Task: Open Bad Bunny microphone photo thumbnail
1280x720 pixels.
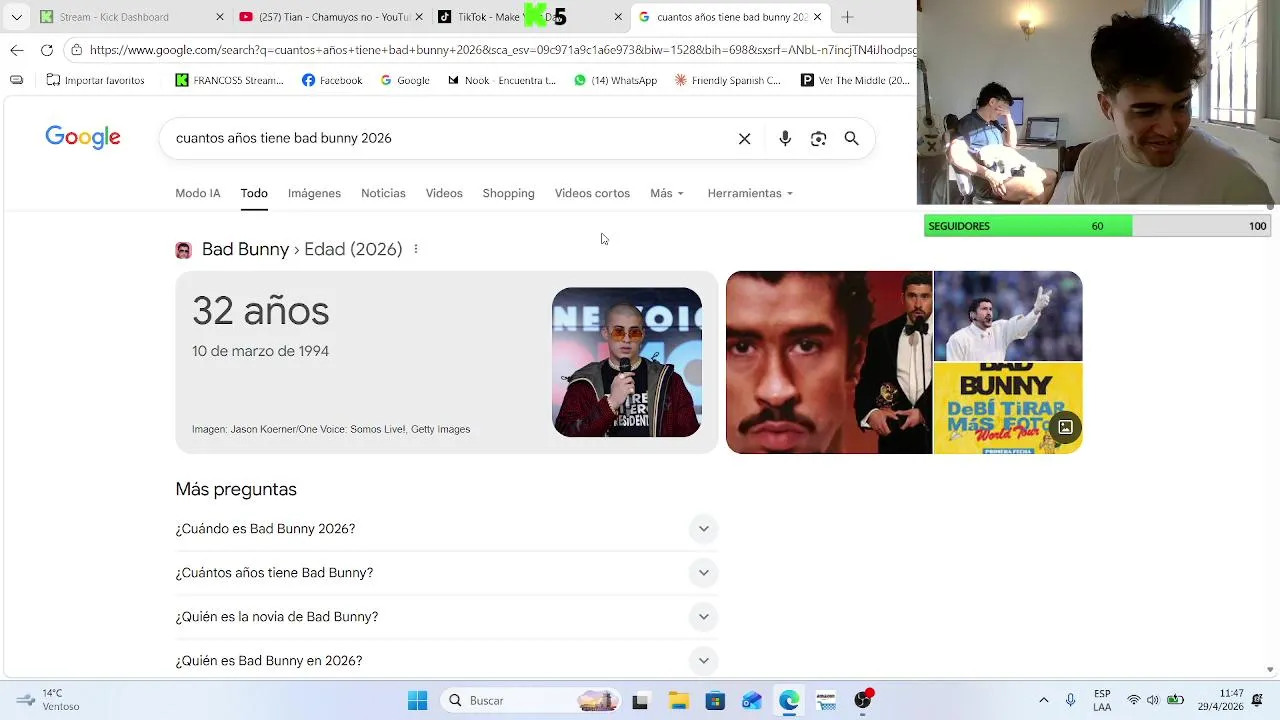Action: (x=627, y=362)
